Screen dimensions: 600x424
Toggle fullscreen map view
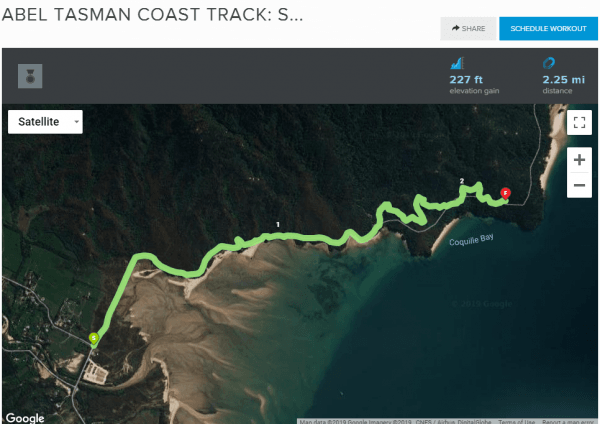(579, 122)
